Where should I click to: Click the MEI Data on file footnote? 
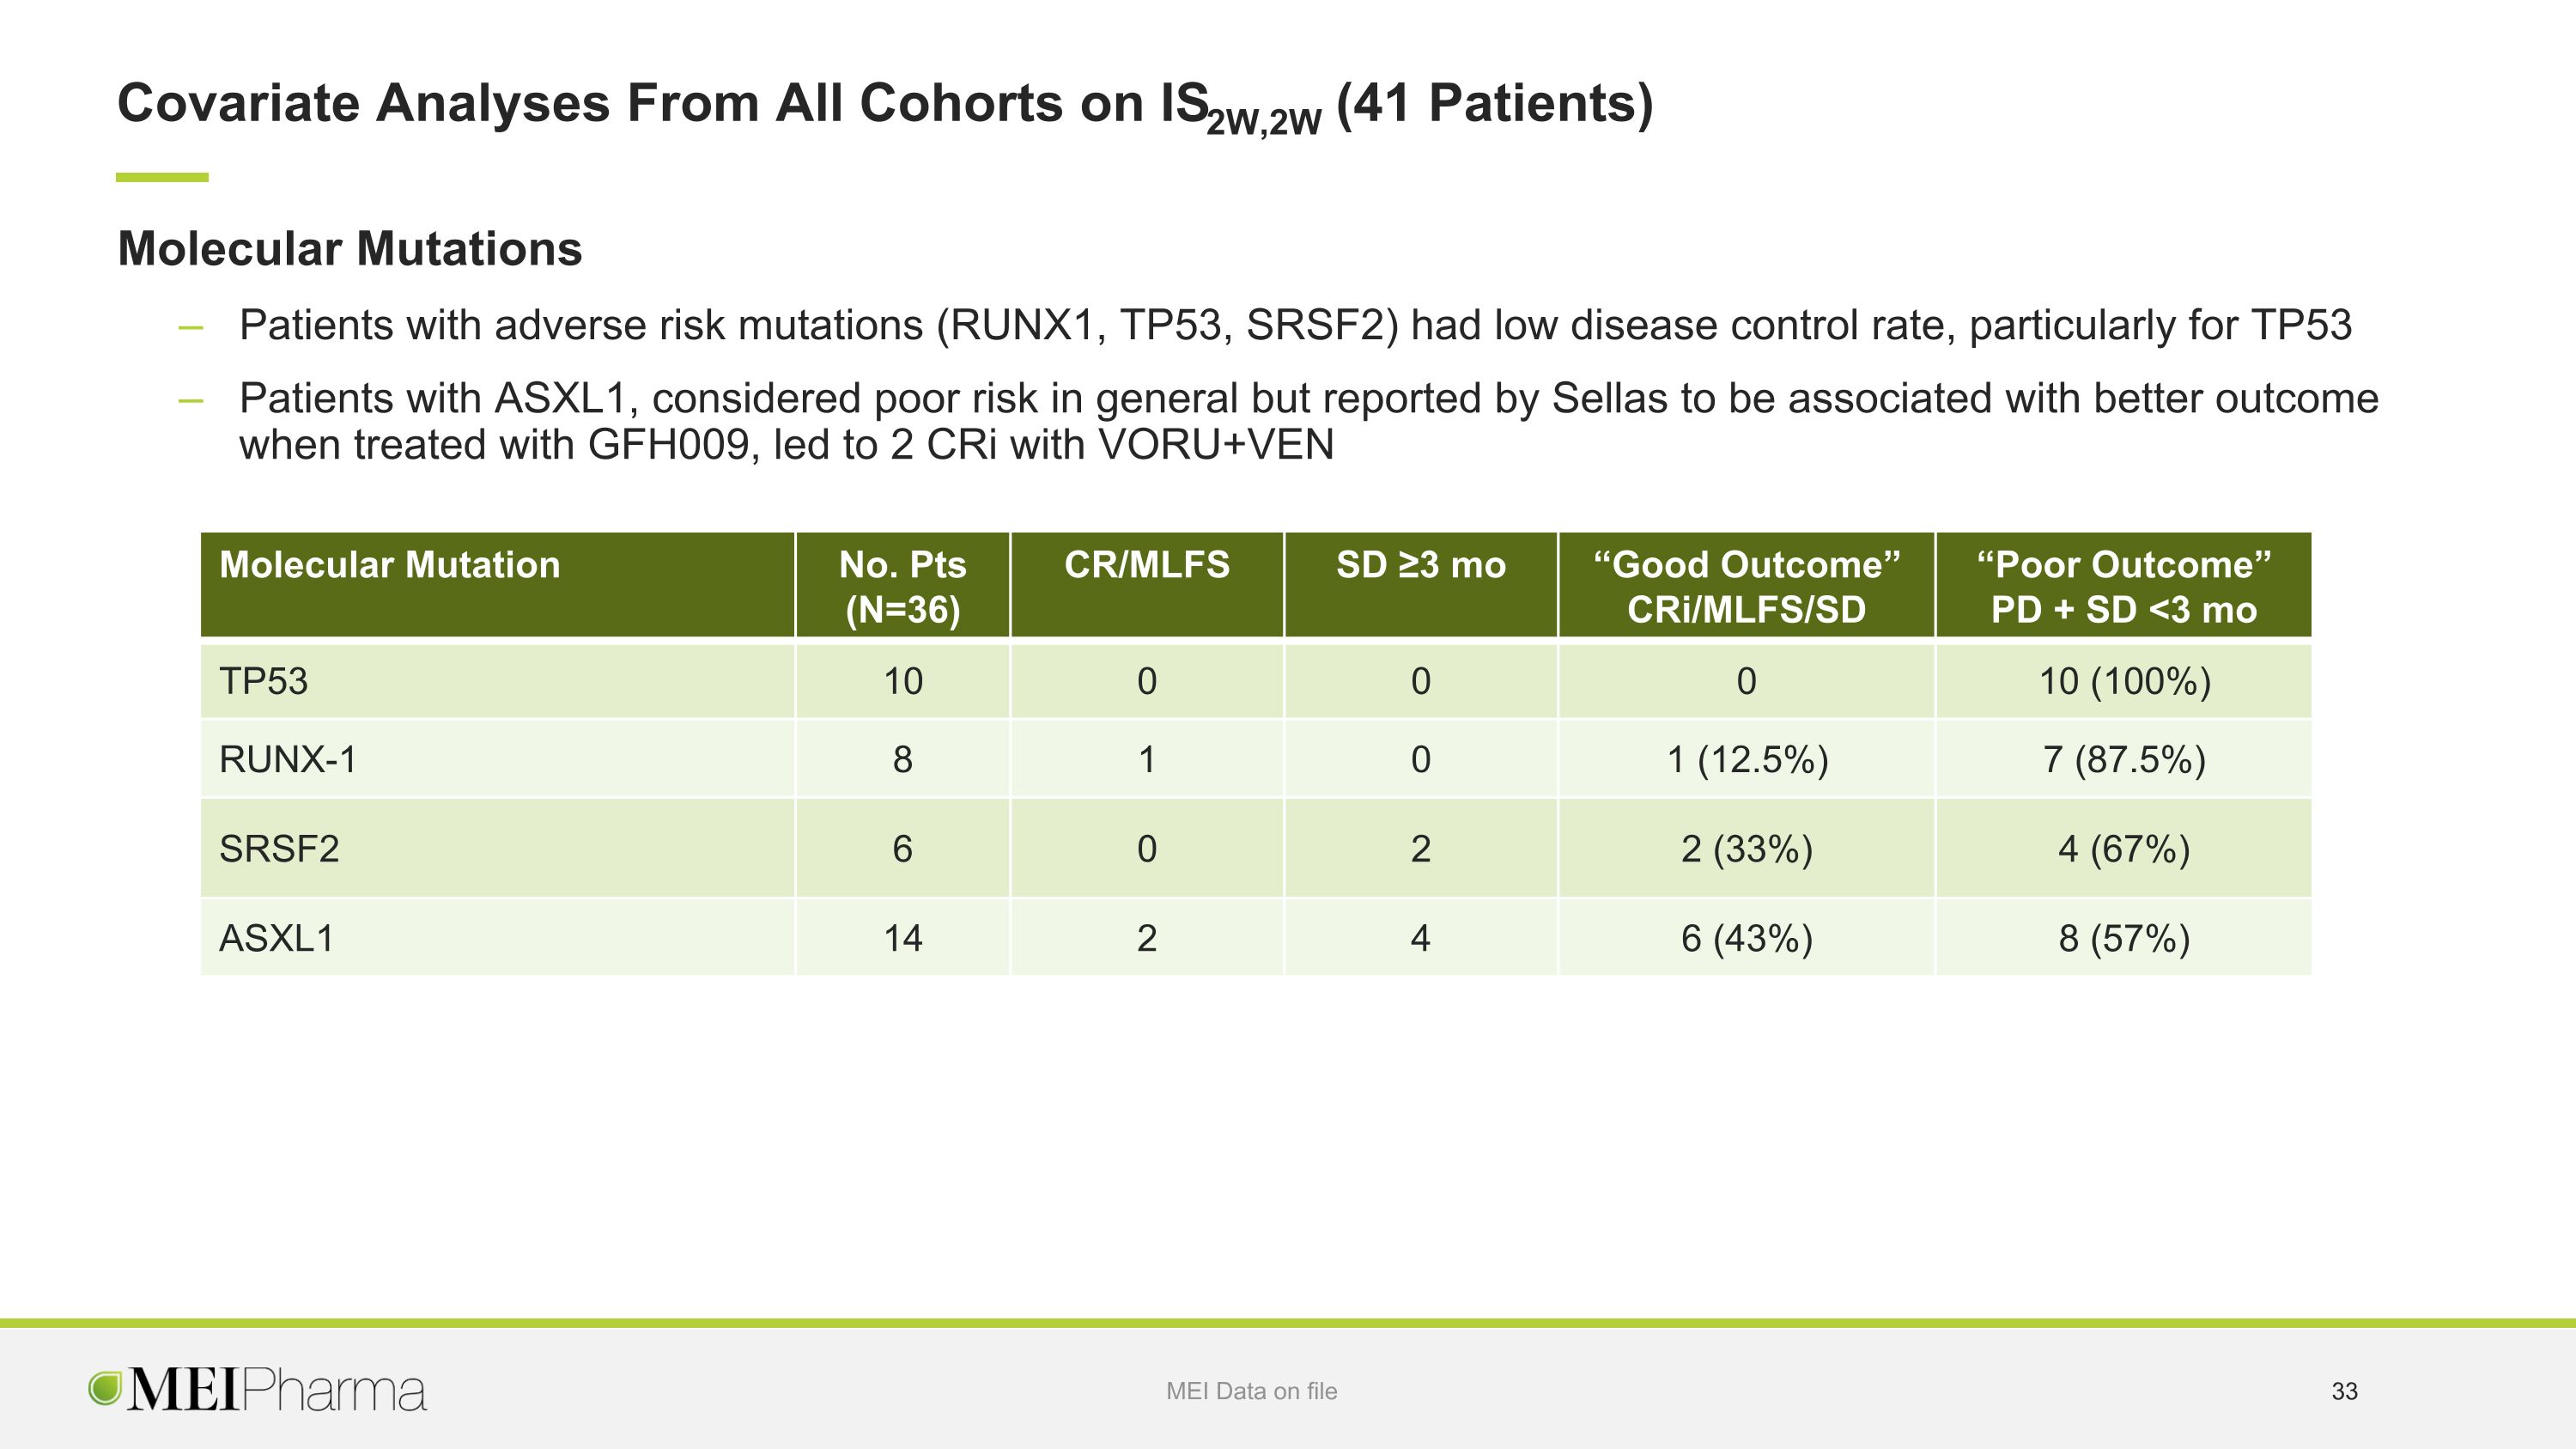coord(1251,1391)
